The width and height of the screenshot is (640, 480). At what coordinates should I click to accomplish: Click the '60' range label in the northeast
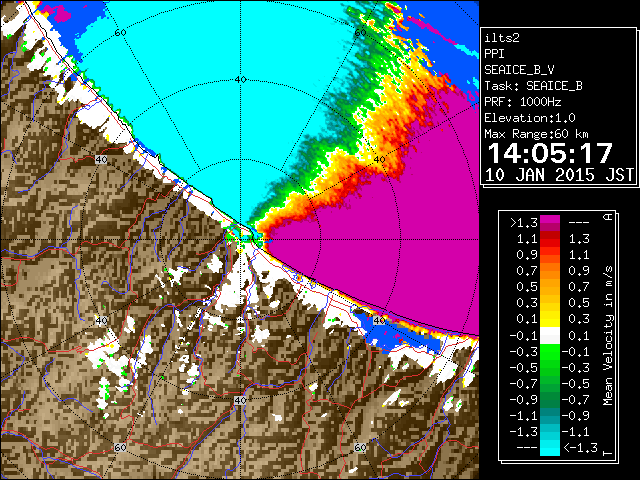360,33
